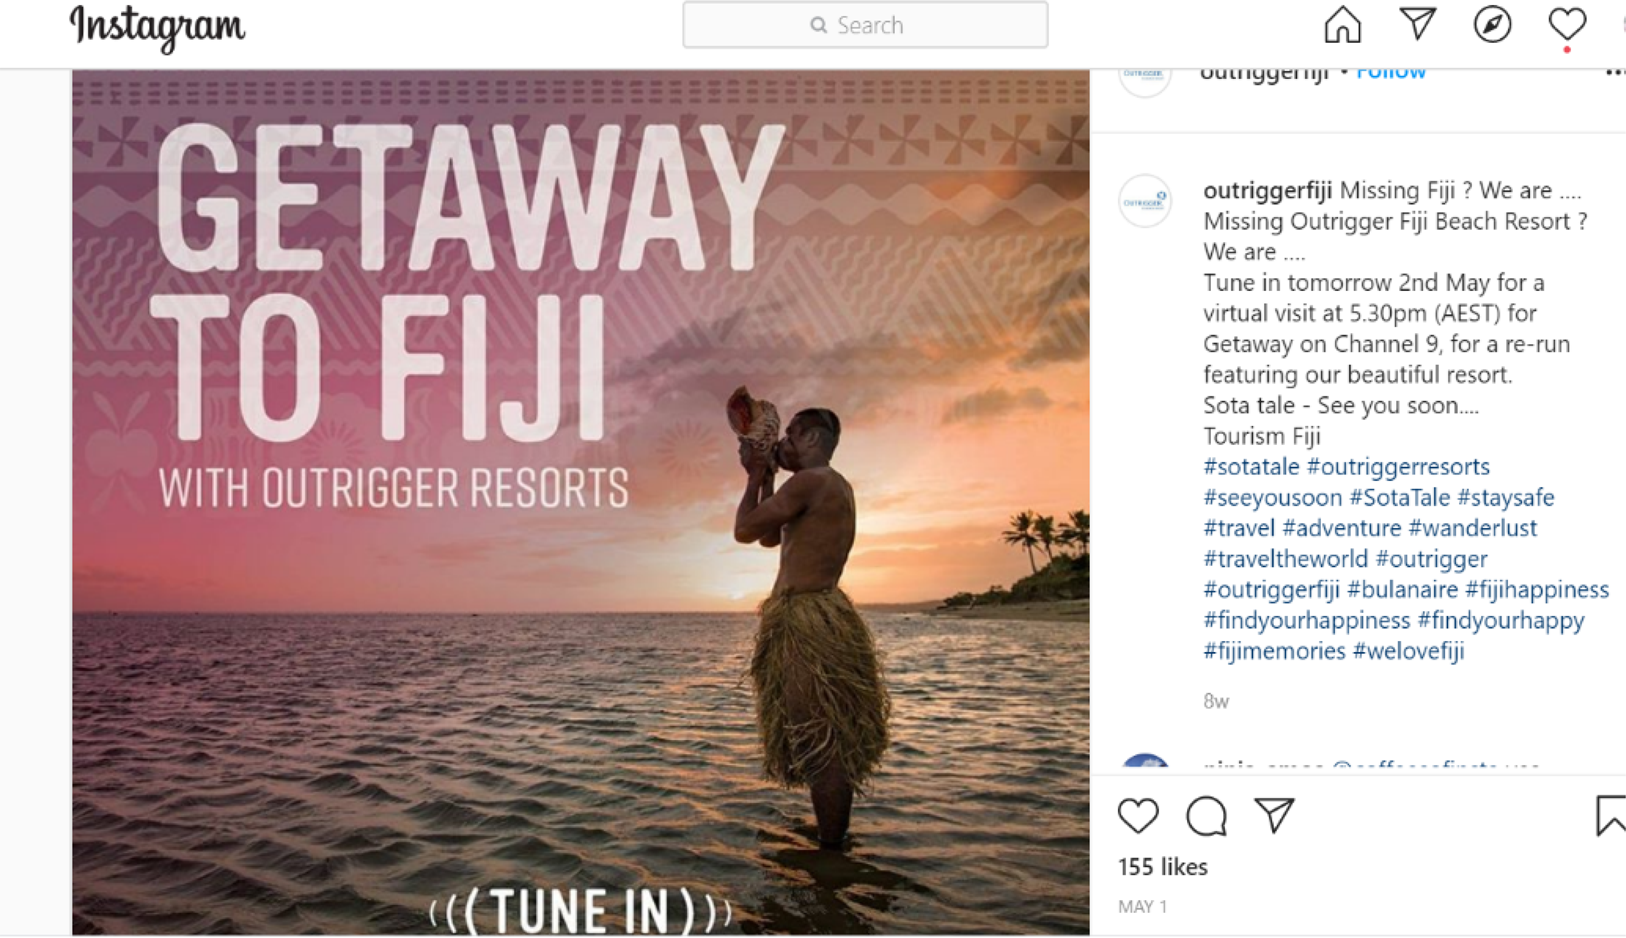The image size is (1626, 938).
Task: View the 155 likes list
Action: click(x=1163, y=867)
